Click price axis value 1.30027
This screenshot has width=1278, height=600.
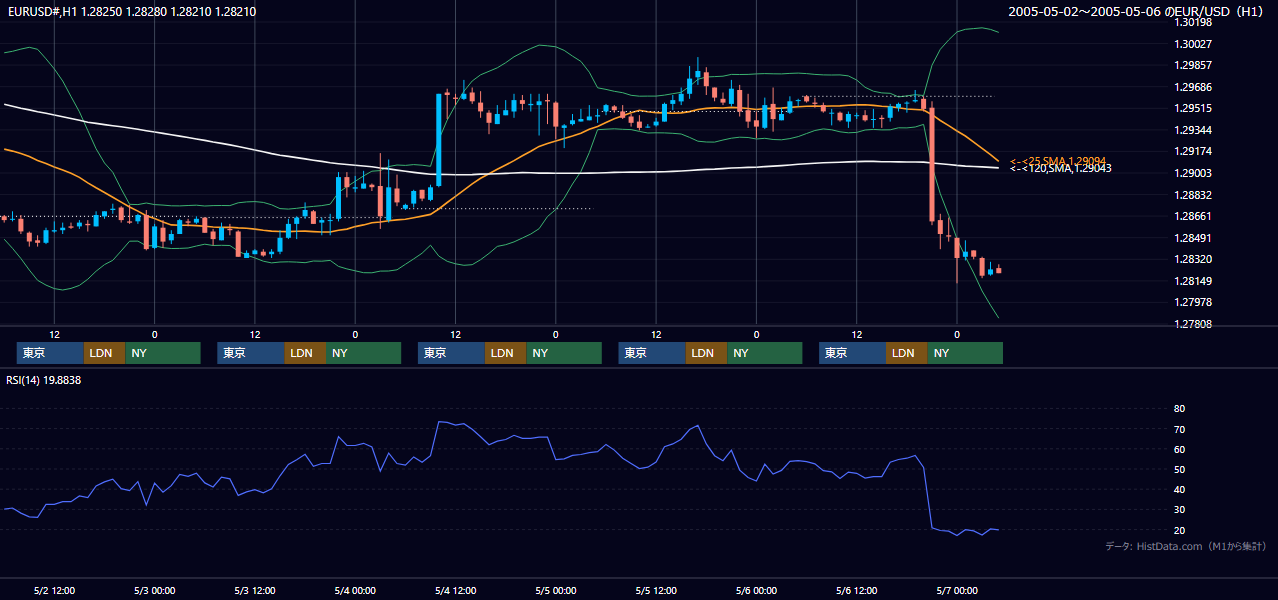click(1193, 44)
